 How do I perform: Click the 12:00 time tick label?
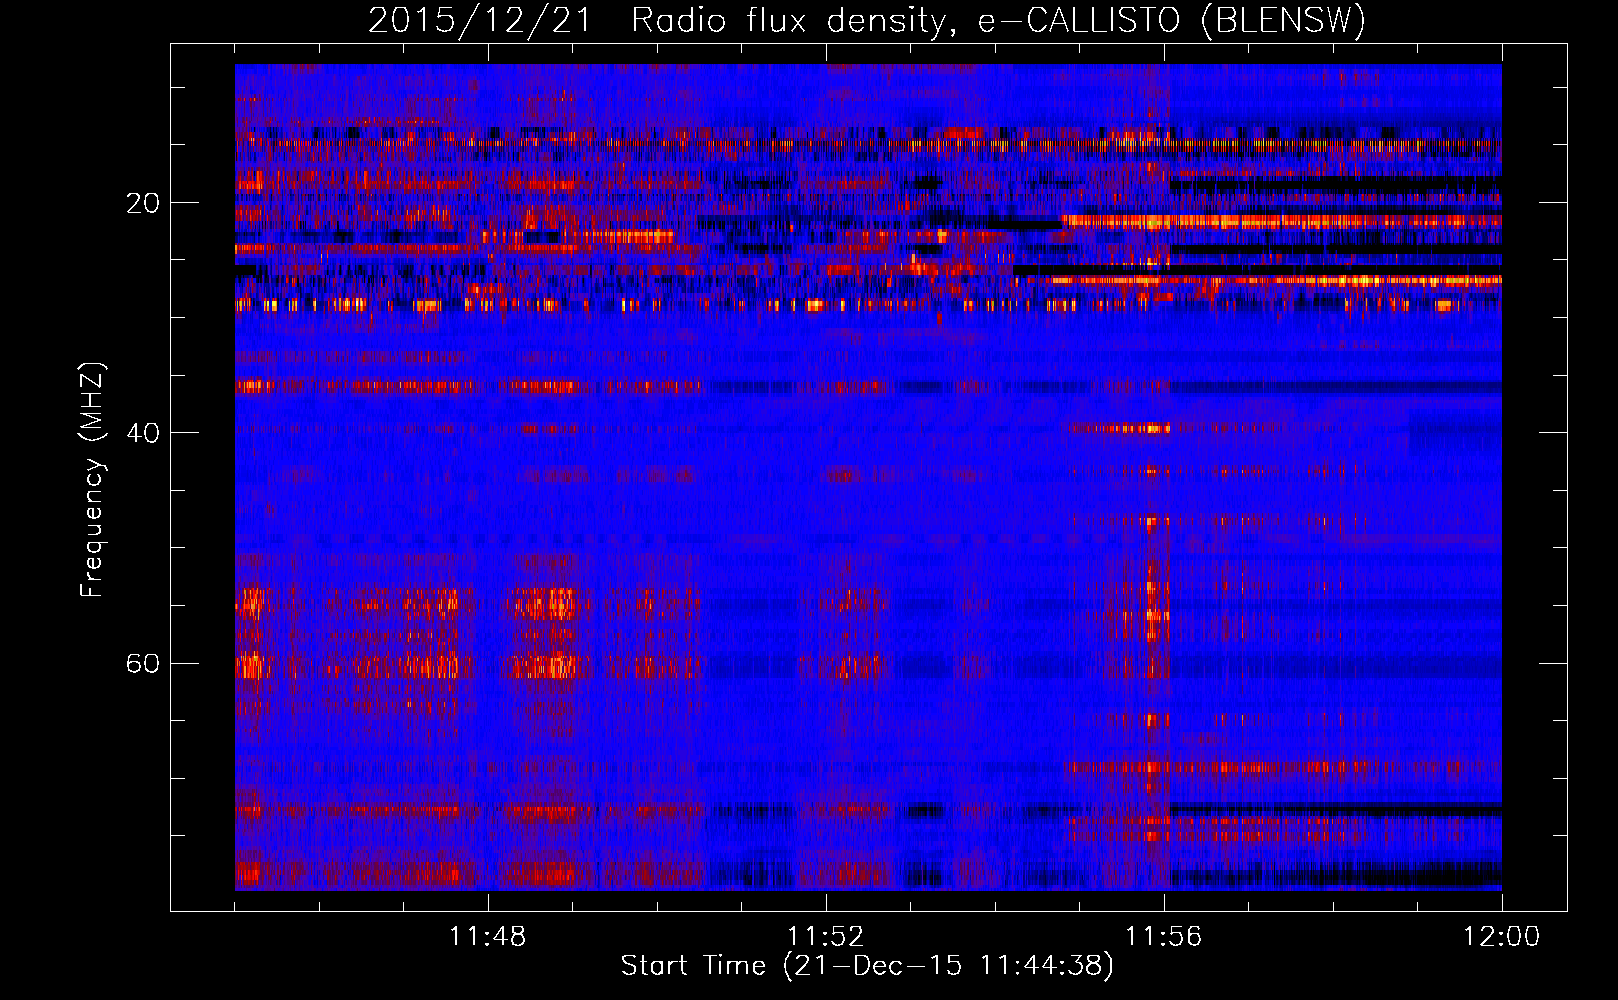click(1501, 937)
